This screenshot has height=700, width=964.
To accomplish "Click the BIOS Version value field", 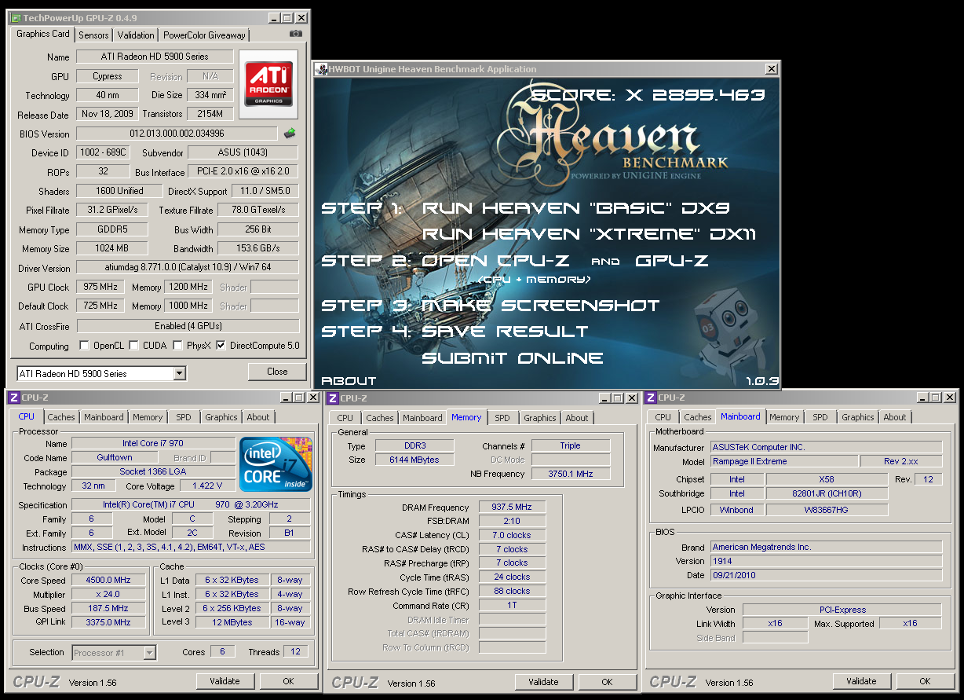I will pos(176,133).
